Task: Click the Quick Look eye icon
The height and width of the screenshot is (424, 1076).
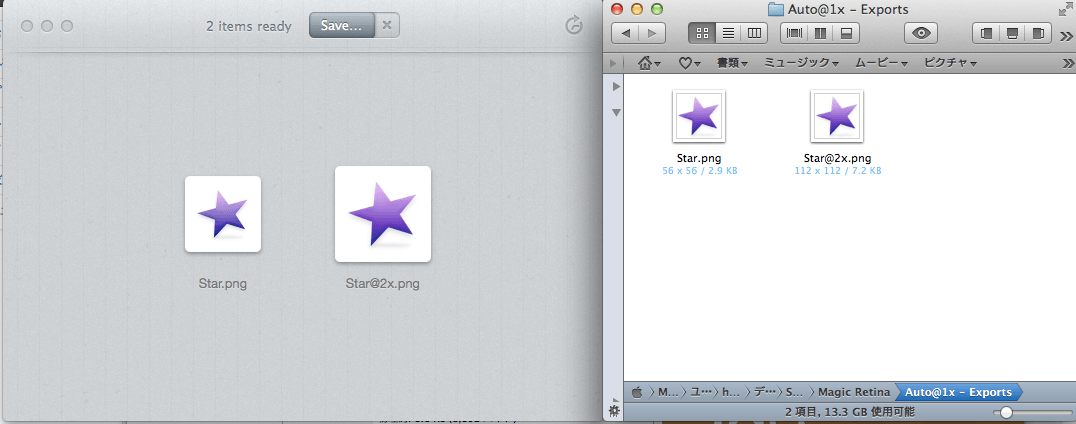Action: point(921,33)
